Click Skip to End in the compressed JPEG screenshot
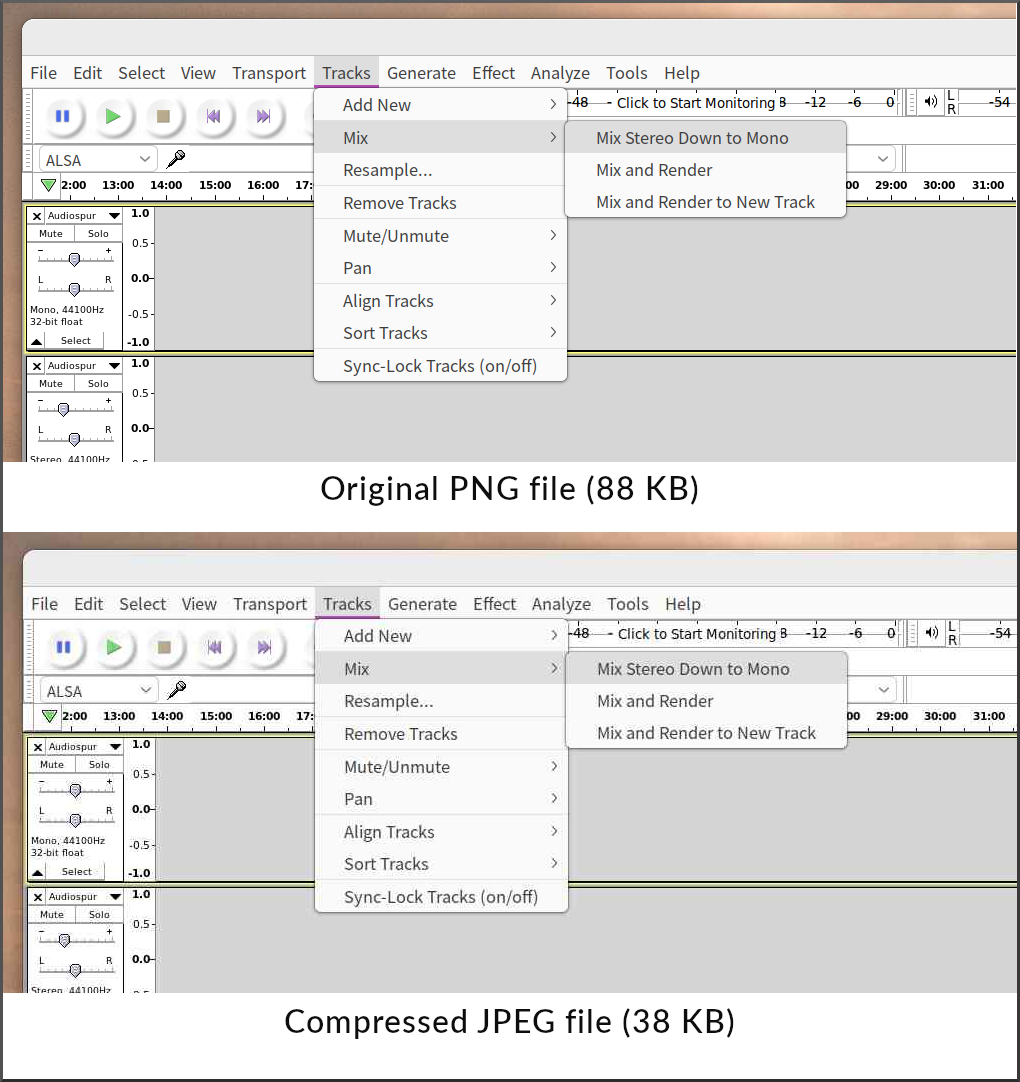This screenshot has height=1082, width=1020. click(x=264, y=647)
